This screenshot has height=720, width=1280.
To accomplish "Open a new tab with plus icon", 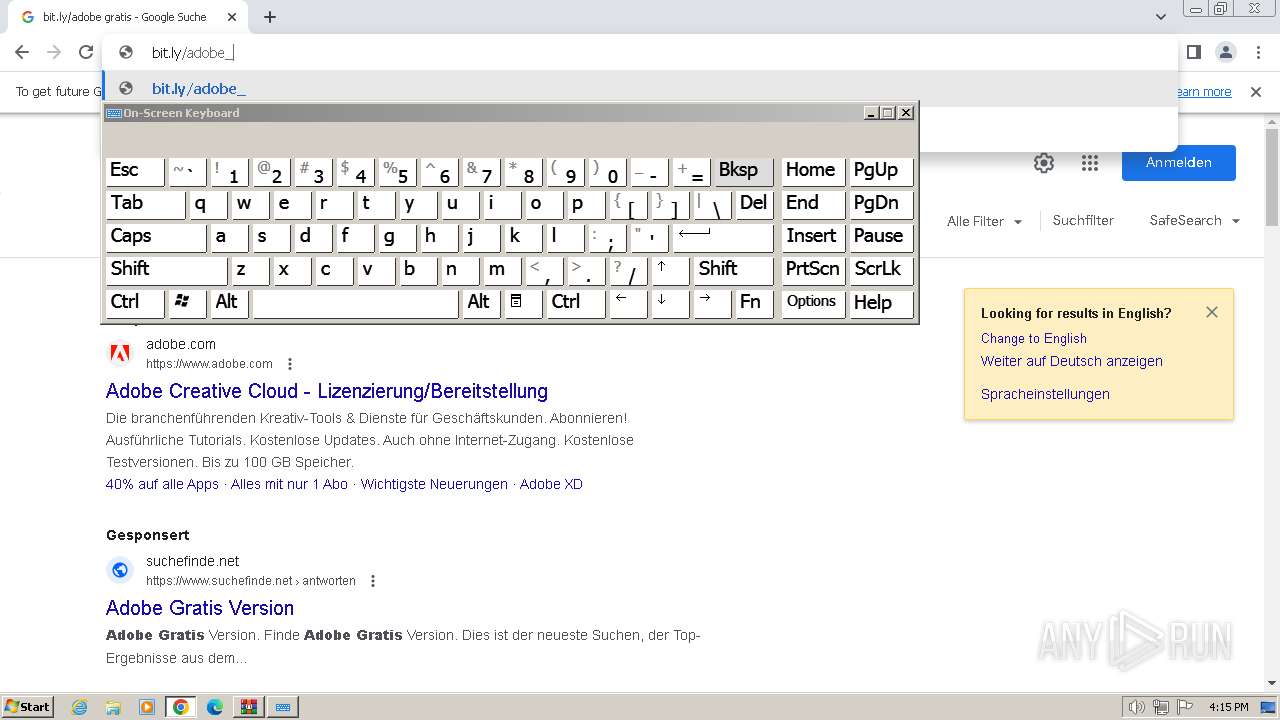I will tap(270, 17).
